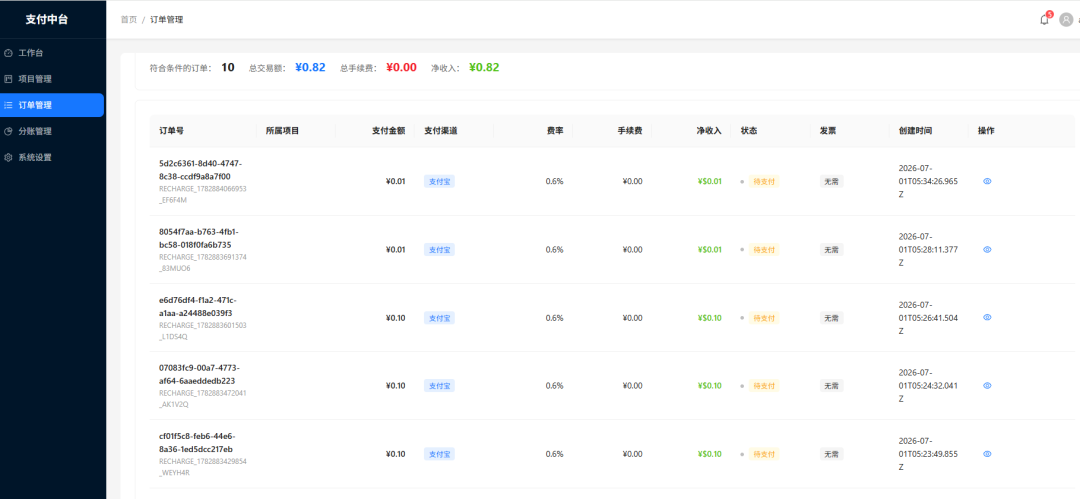Click timestamp 2026-07-01T05:26:41.504Z
Screen dimensions: 1080x499
[928, 318]
